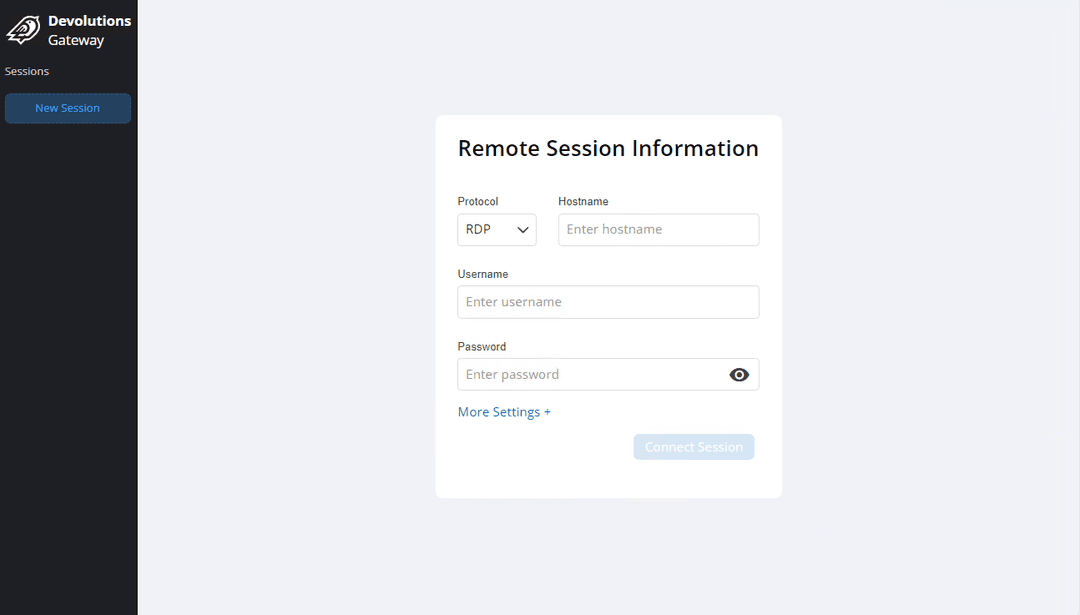Click the RDP text in the Protocol selector
Viewport: 1080px width, 615px height.
point(478,230)
